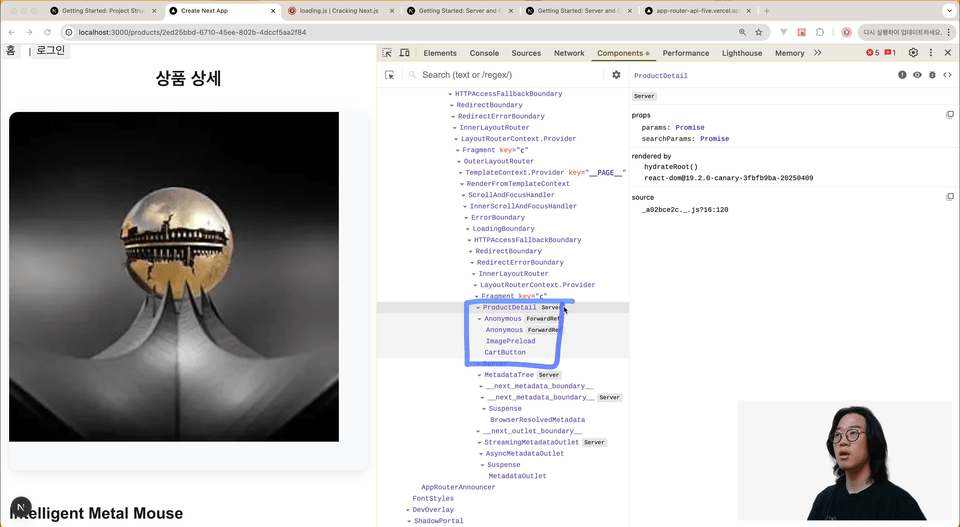Click the red error count indicator
The height and width of the screenshot is (527, 960).
pos(872,53)
